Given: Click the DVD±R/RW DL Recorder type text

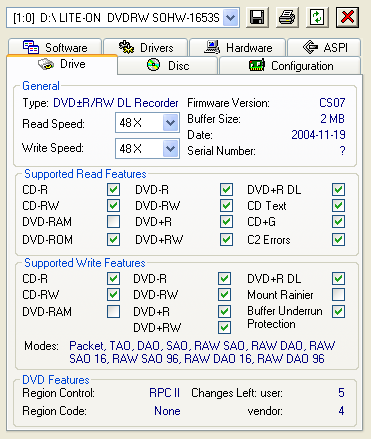Looking at the screenshot, I should [116, 103].
